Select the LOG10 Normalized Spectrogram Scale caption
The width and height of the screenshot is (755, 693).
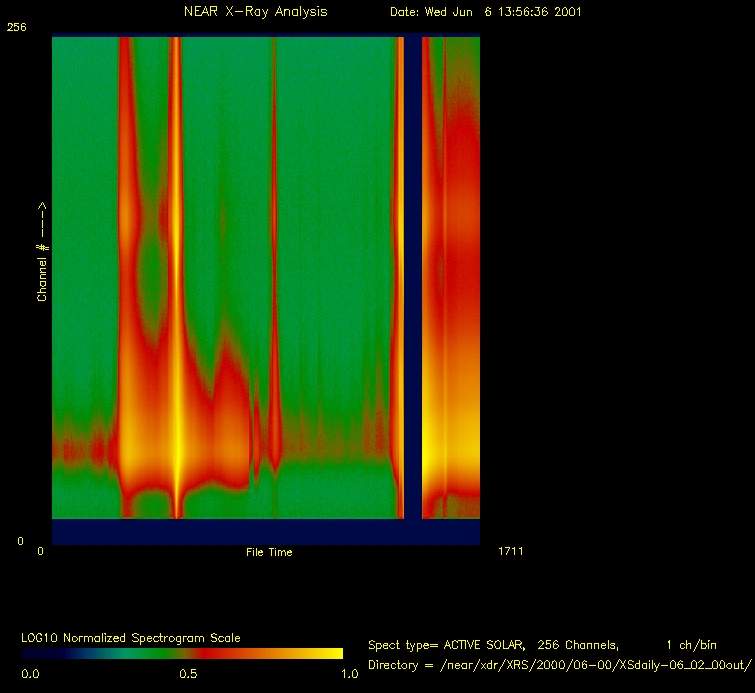131,637
